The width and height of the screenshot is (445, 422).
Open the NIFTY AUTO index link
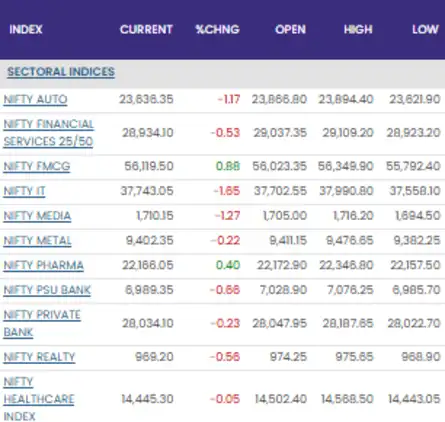tap(35, 99)
